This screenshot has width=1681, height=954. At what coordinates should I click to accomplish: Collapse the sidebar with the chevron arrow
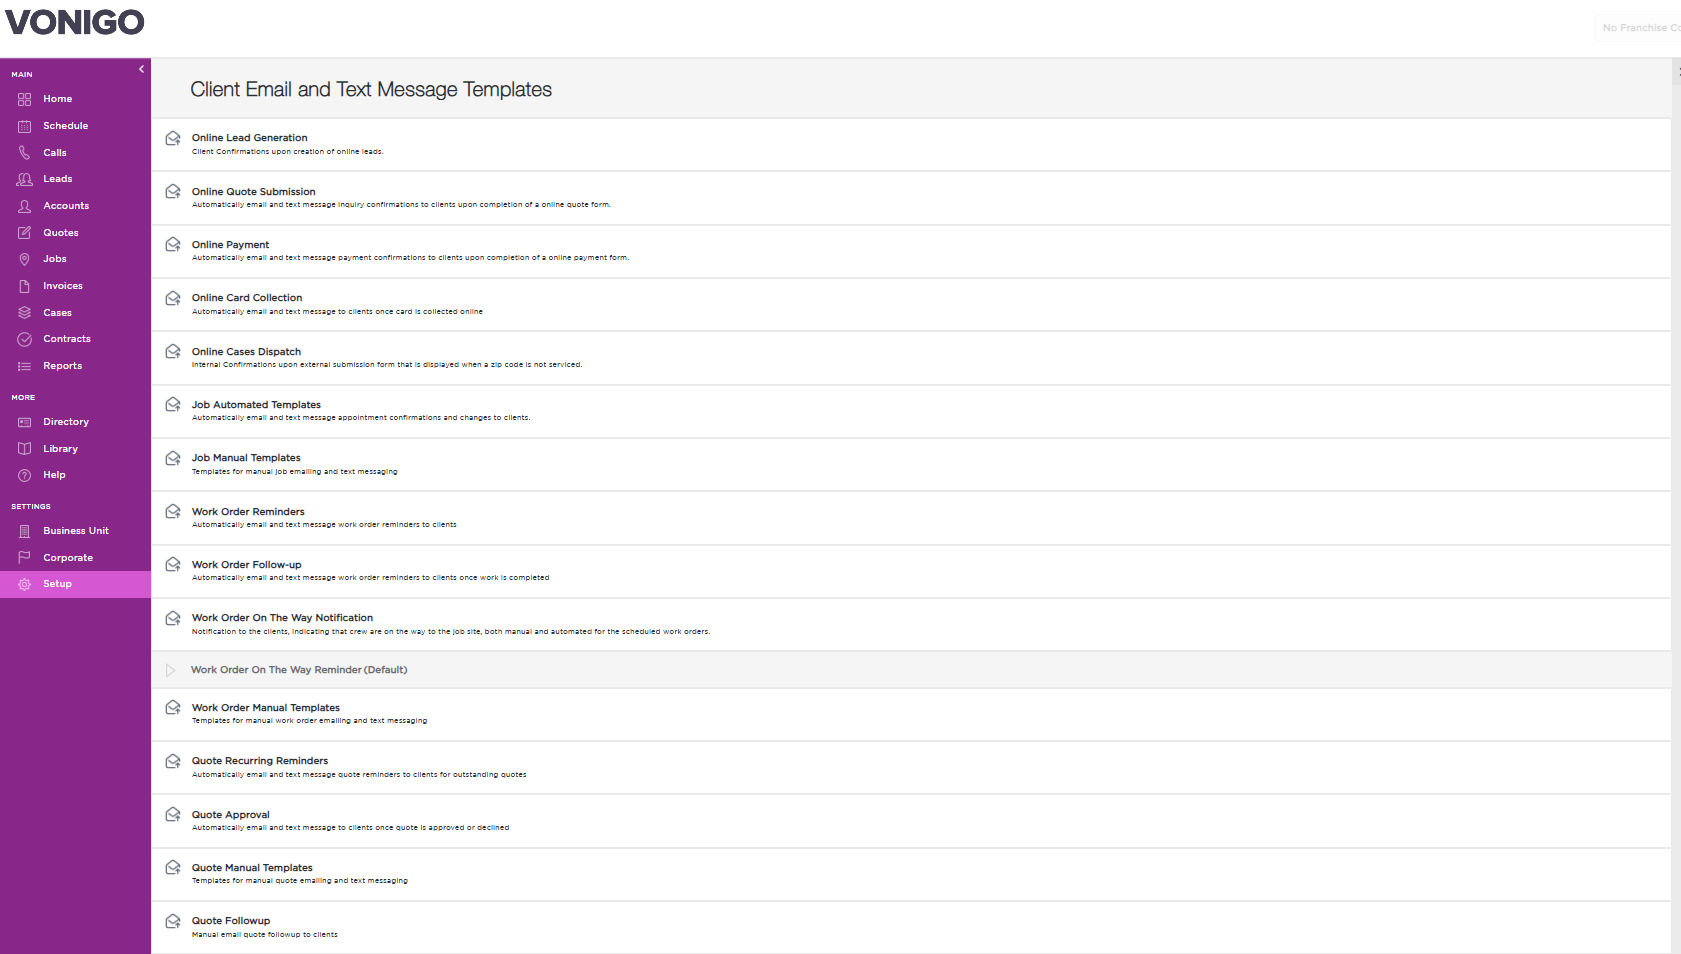[141, 69]
